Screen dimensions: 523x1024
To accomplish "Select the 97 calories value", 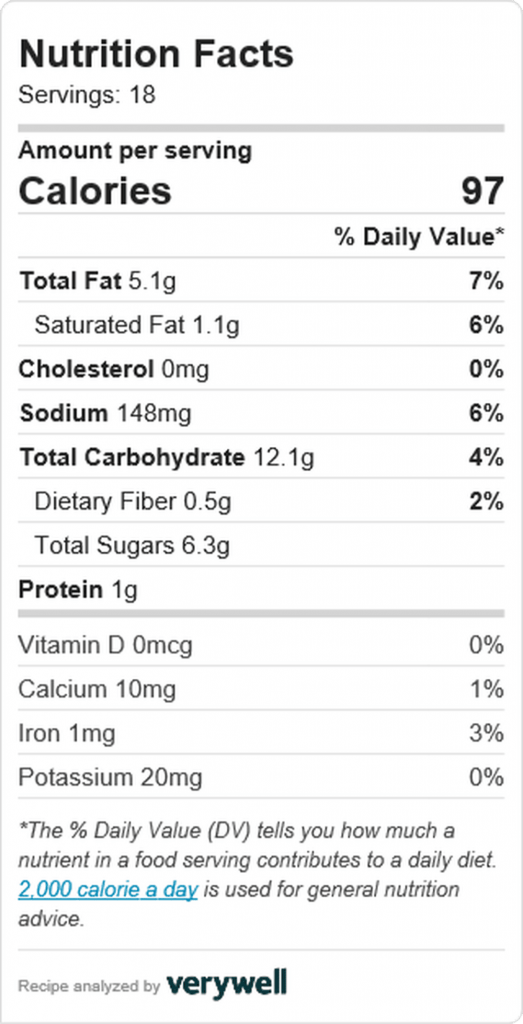I will [x=483, y=191].
